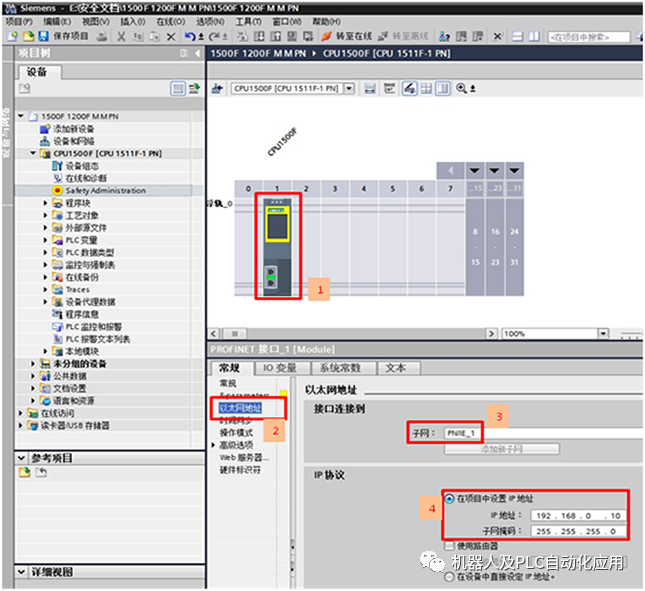Image resolution: width=645 pixels, height=591 pixels.
Task: Switch to 文本 properties tab
Action: click(x=396, y=368)
